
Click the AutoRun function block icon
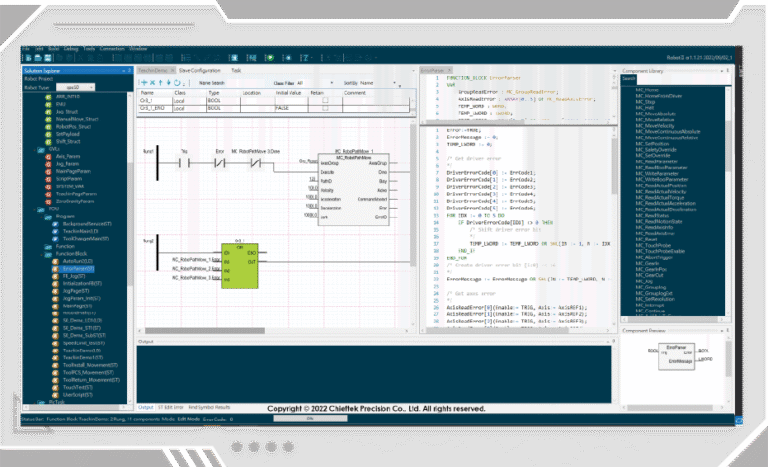click(x=55, y=261)
